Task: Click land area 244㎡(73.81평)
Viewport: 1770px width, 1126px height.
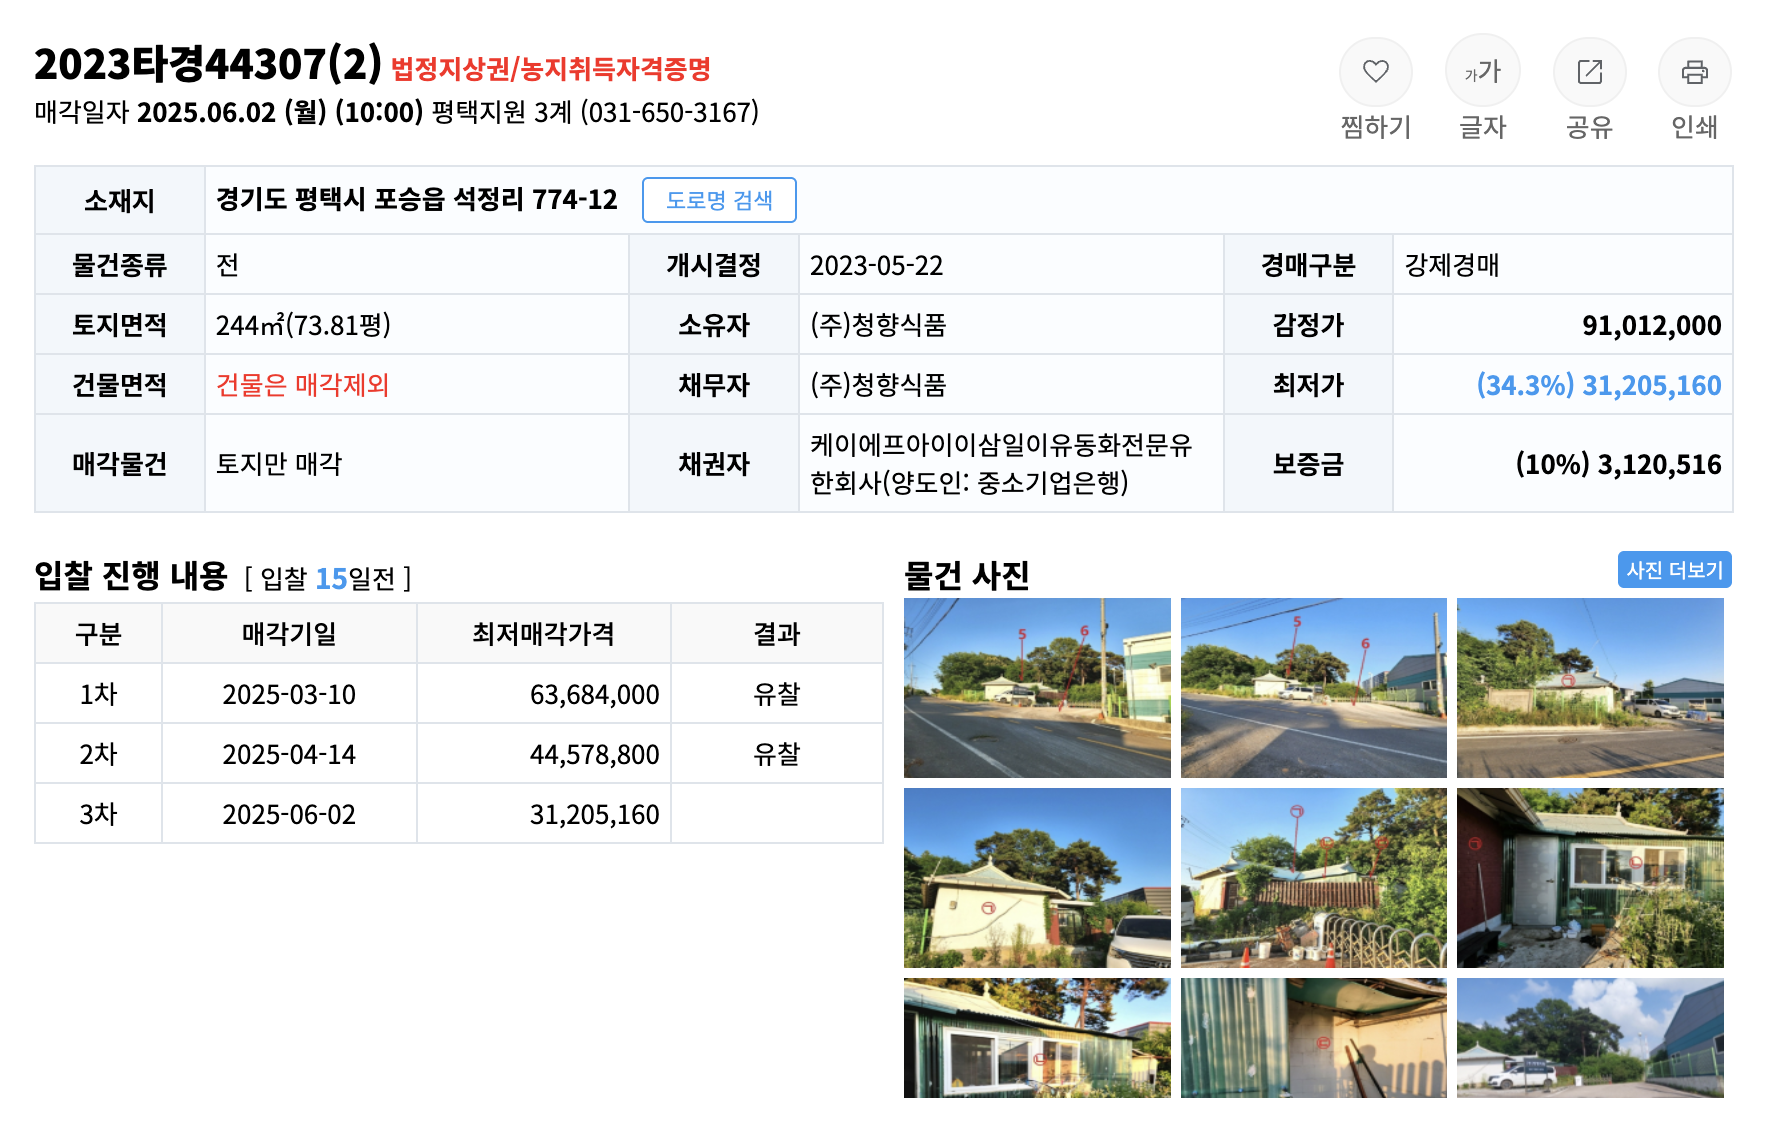Action: [x=303, y=325]
